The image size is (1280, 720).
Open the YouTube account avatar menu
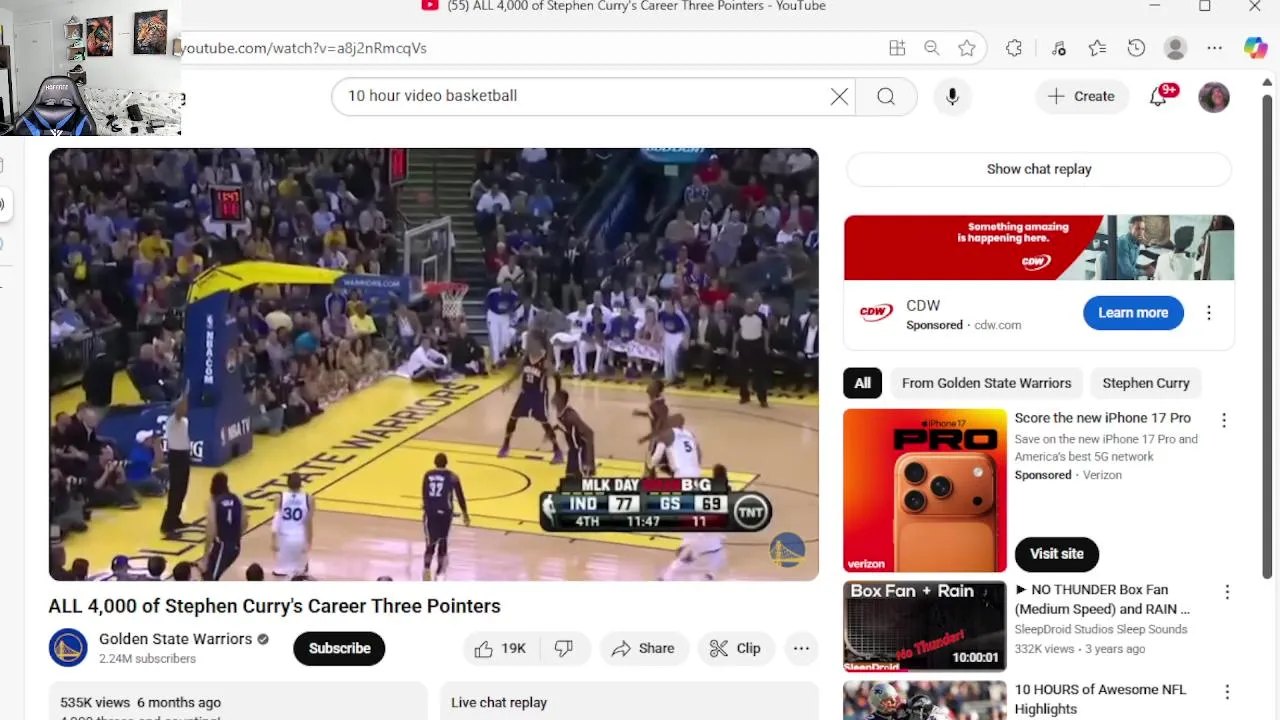[1213, 97]
